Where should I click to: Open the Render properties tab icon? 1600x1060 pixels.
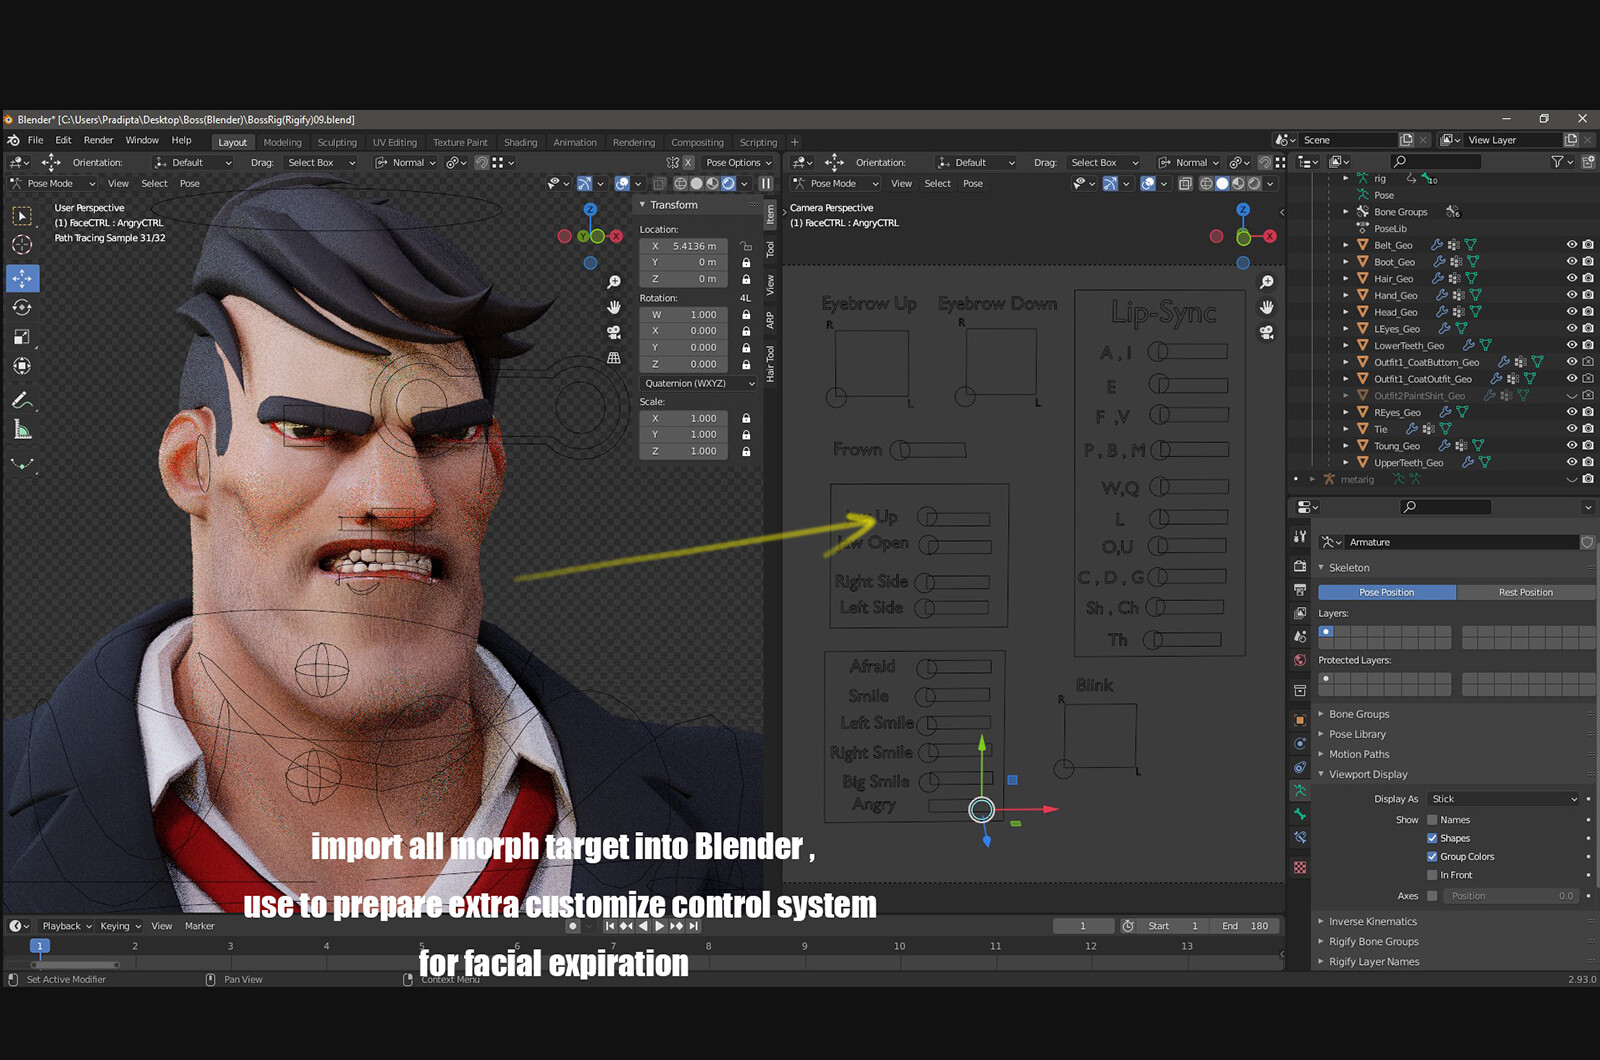point(1300,565)
